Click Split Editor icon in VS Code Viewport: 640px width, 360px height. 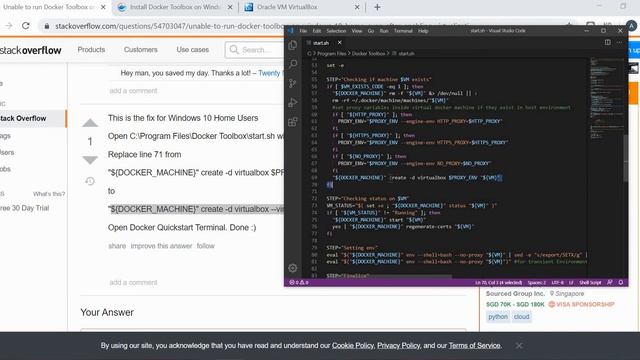[607, 42]
